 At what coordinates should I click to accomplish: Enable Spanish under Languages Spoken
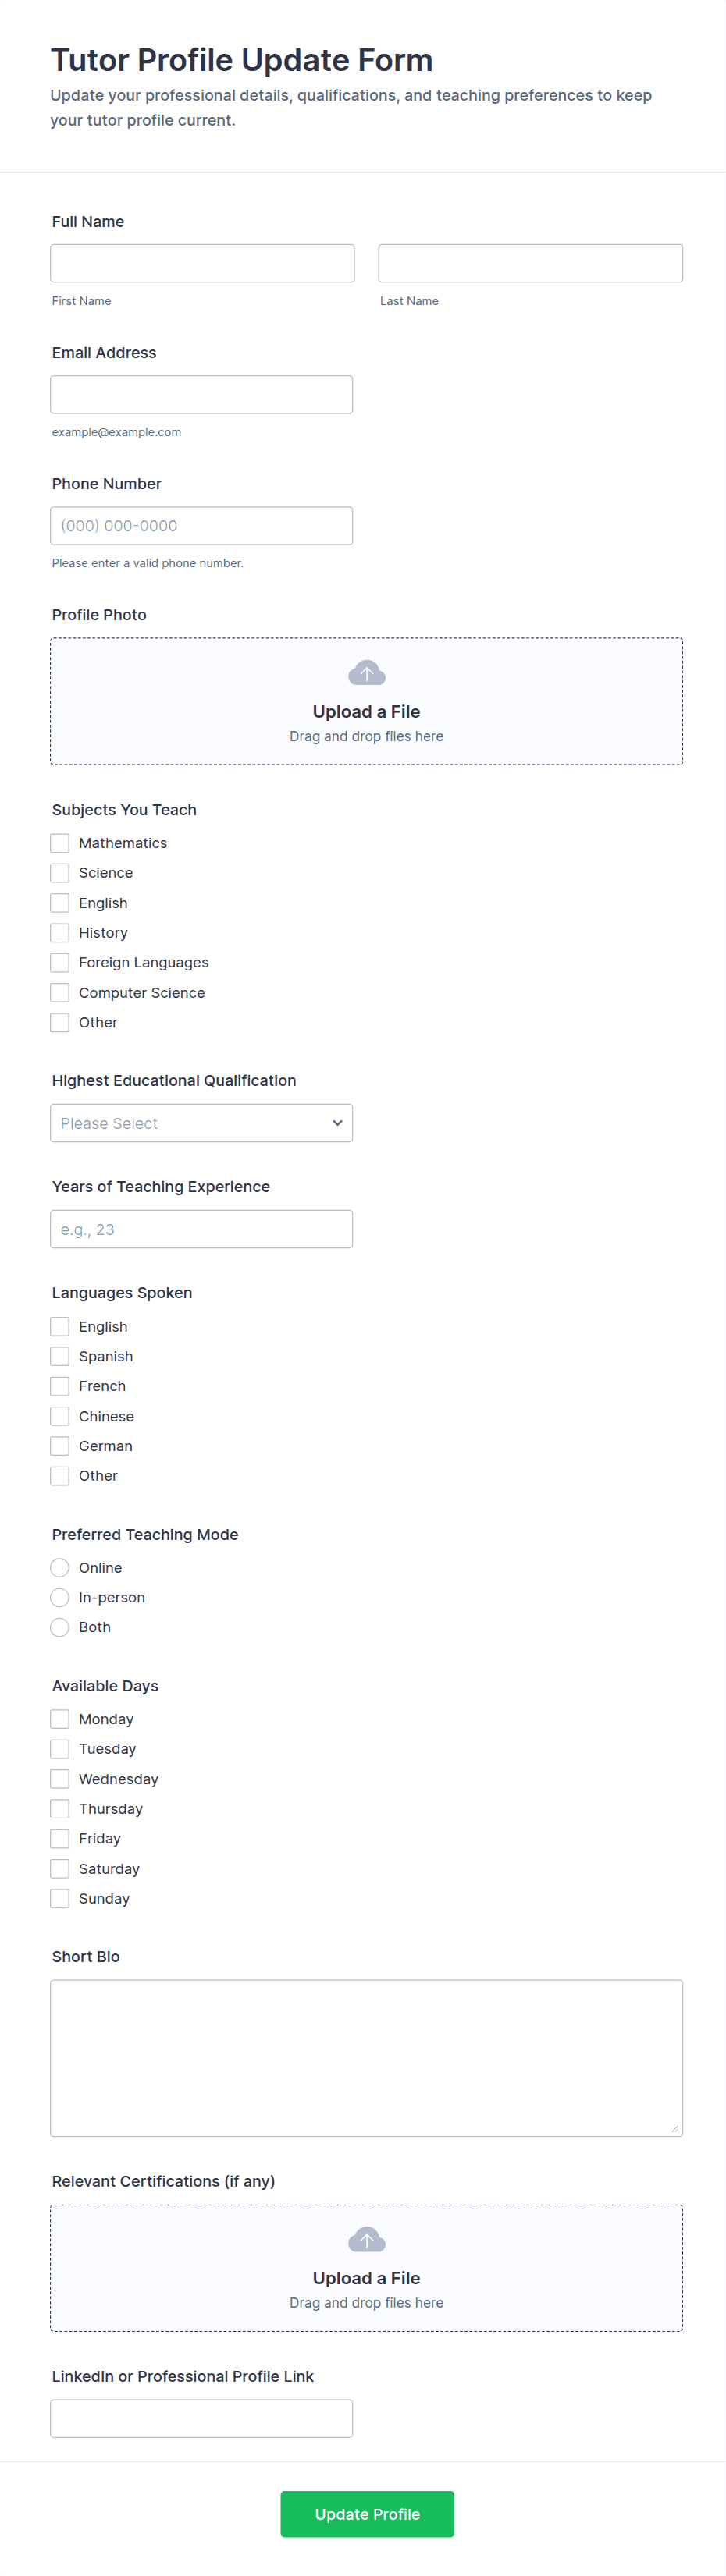pos(60,1356)
